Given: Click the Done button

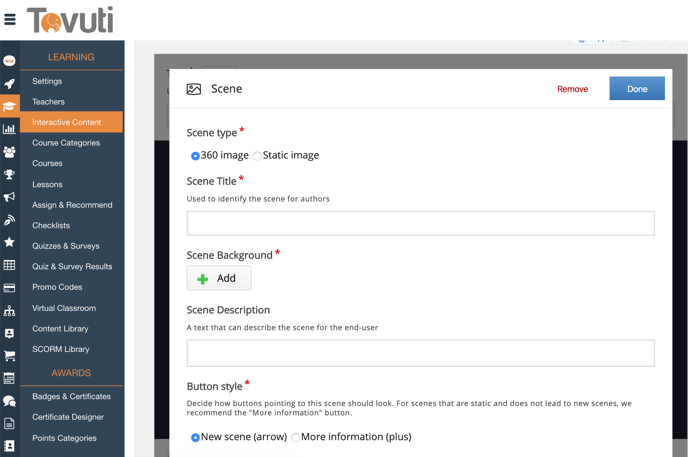Looking at the screenshot, I should click(x=637, y=89).
